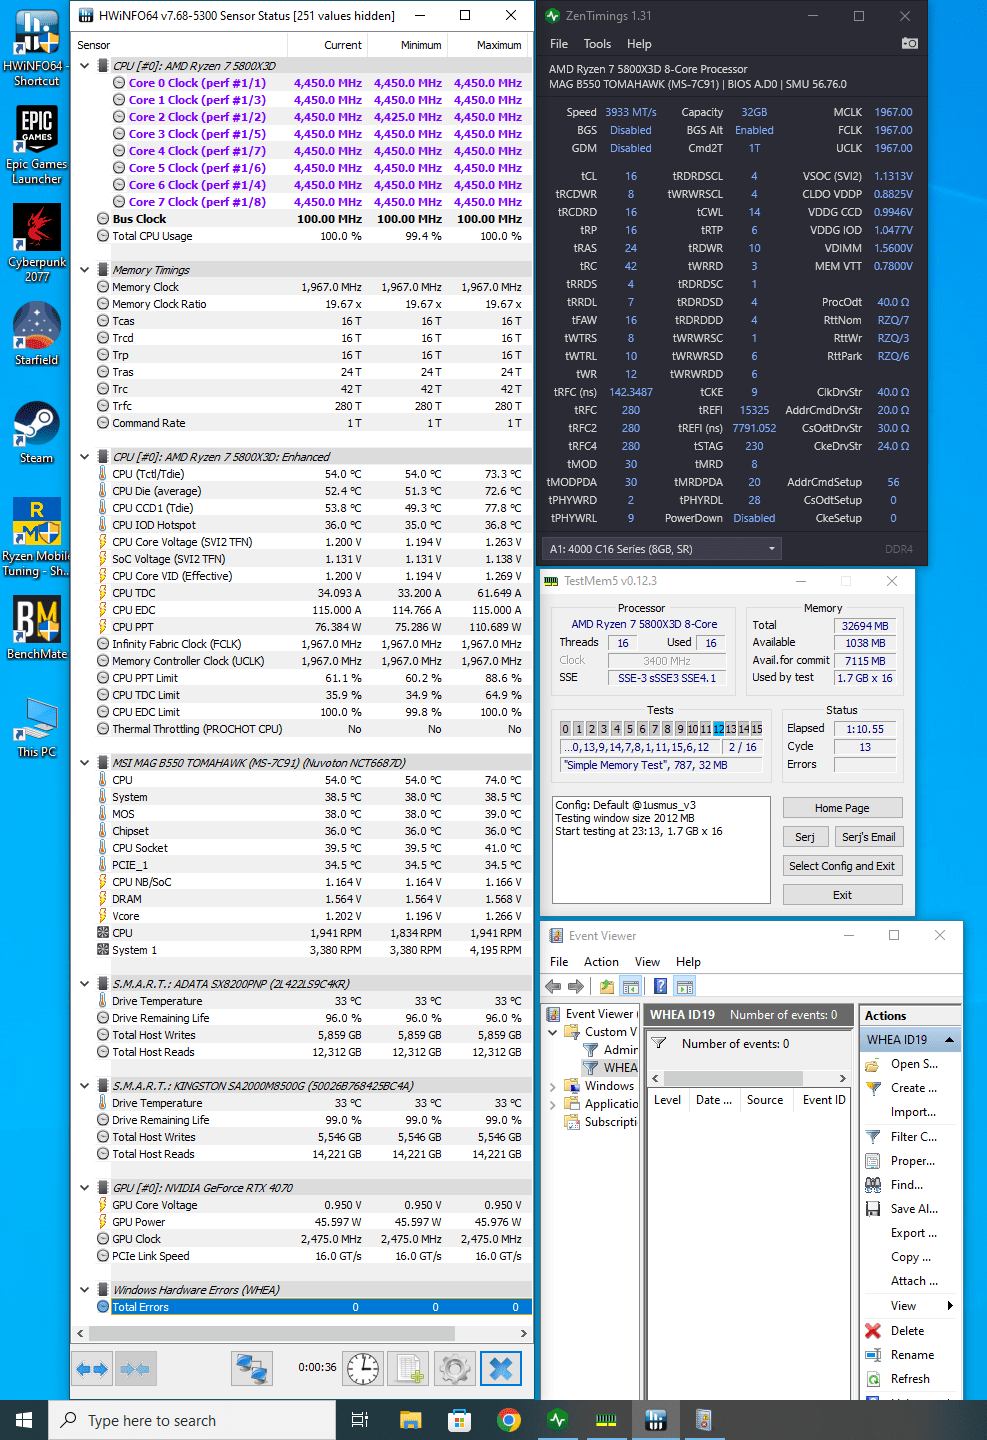Select This PC desktop icon
This screenshot has height=1440, width=987.
tap(36, 726)
